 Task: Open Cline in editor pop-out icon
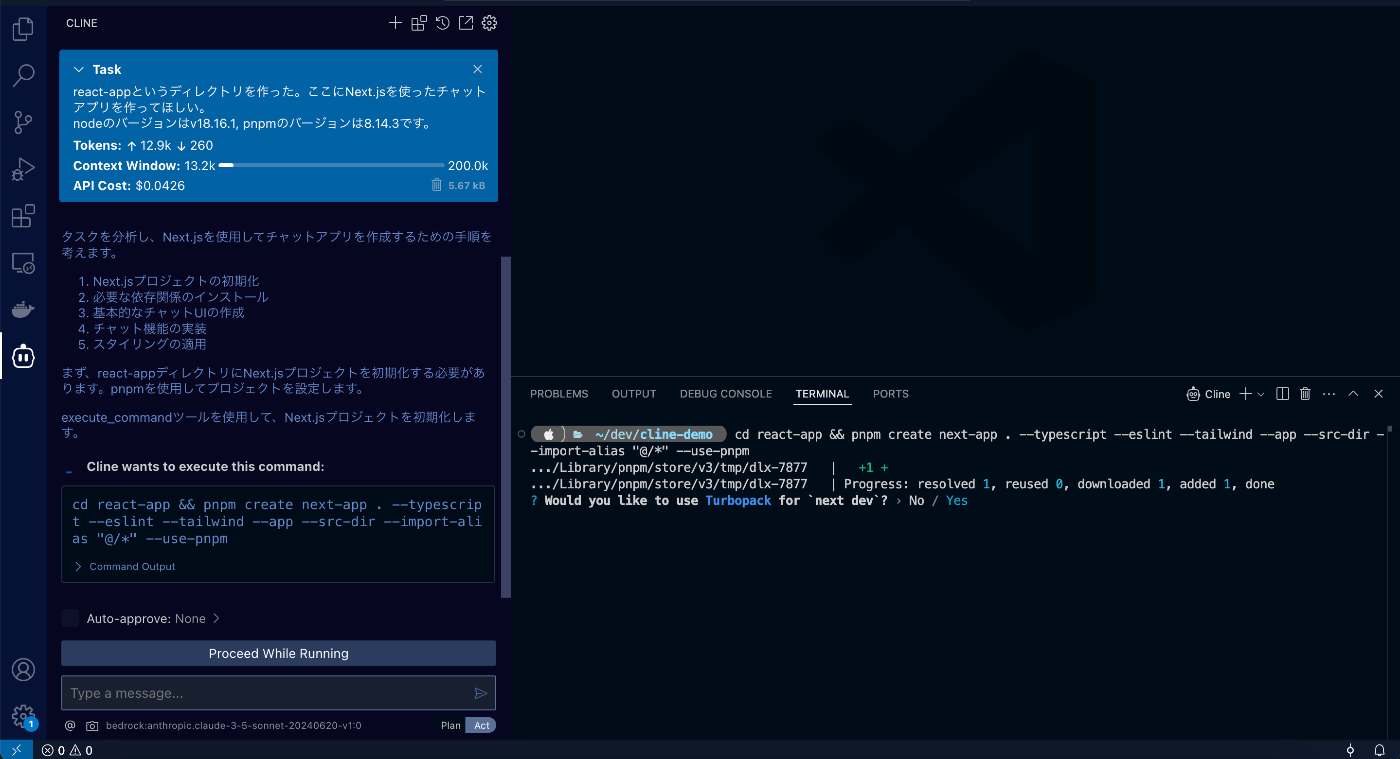(466, 23)
